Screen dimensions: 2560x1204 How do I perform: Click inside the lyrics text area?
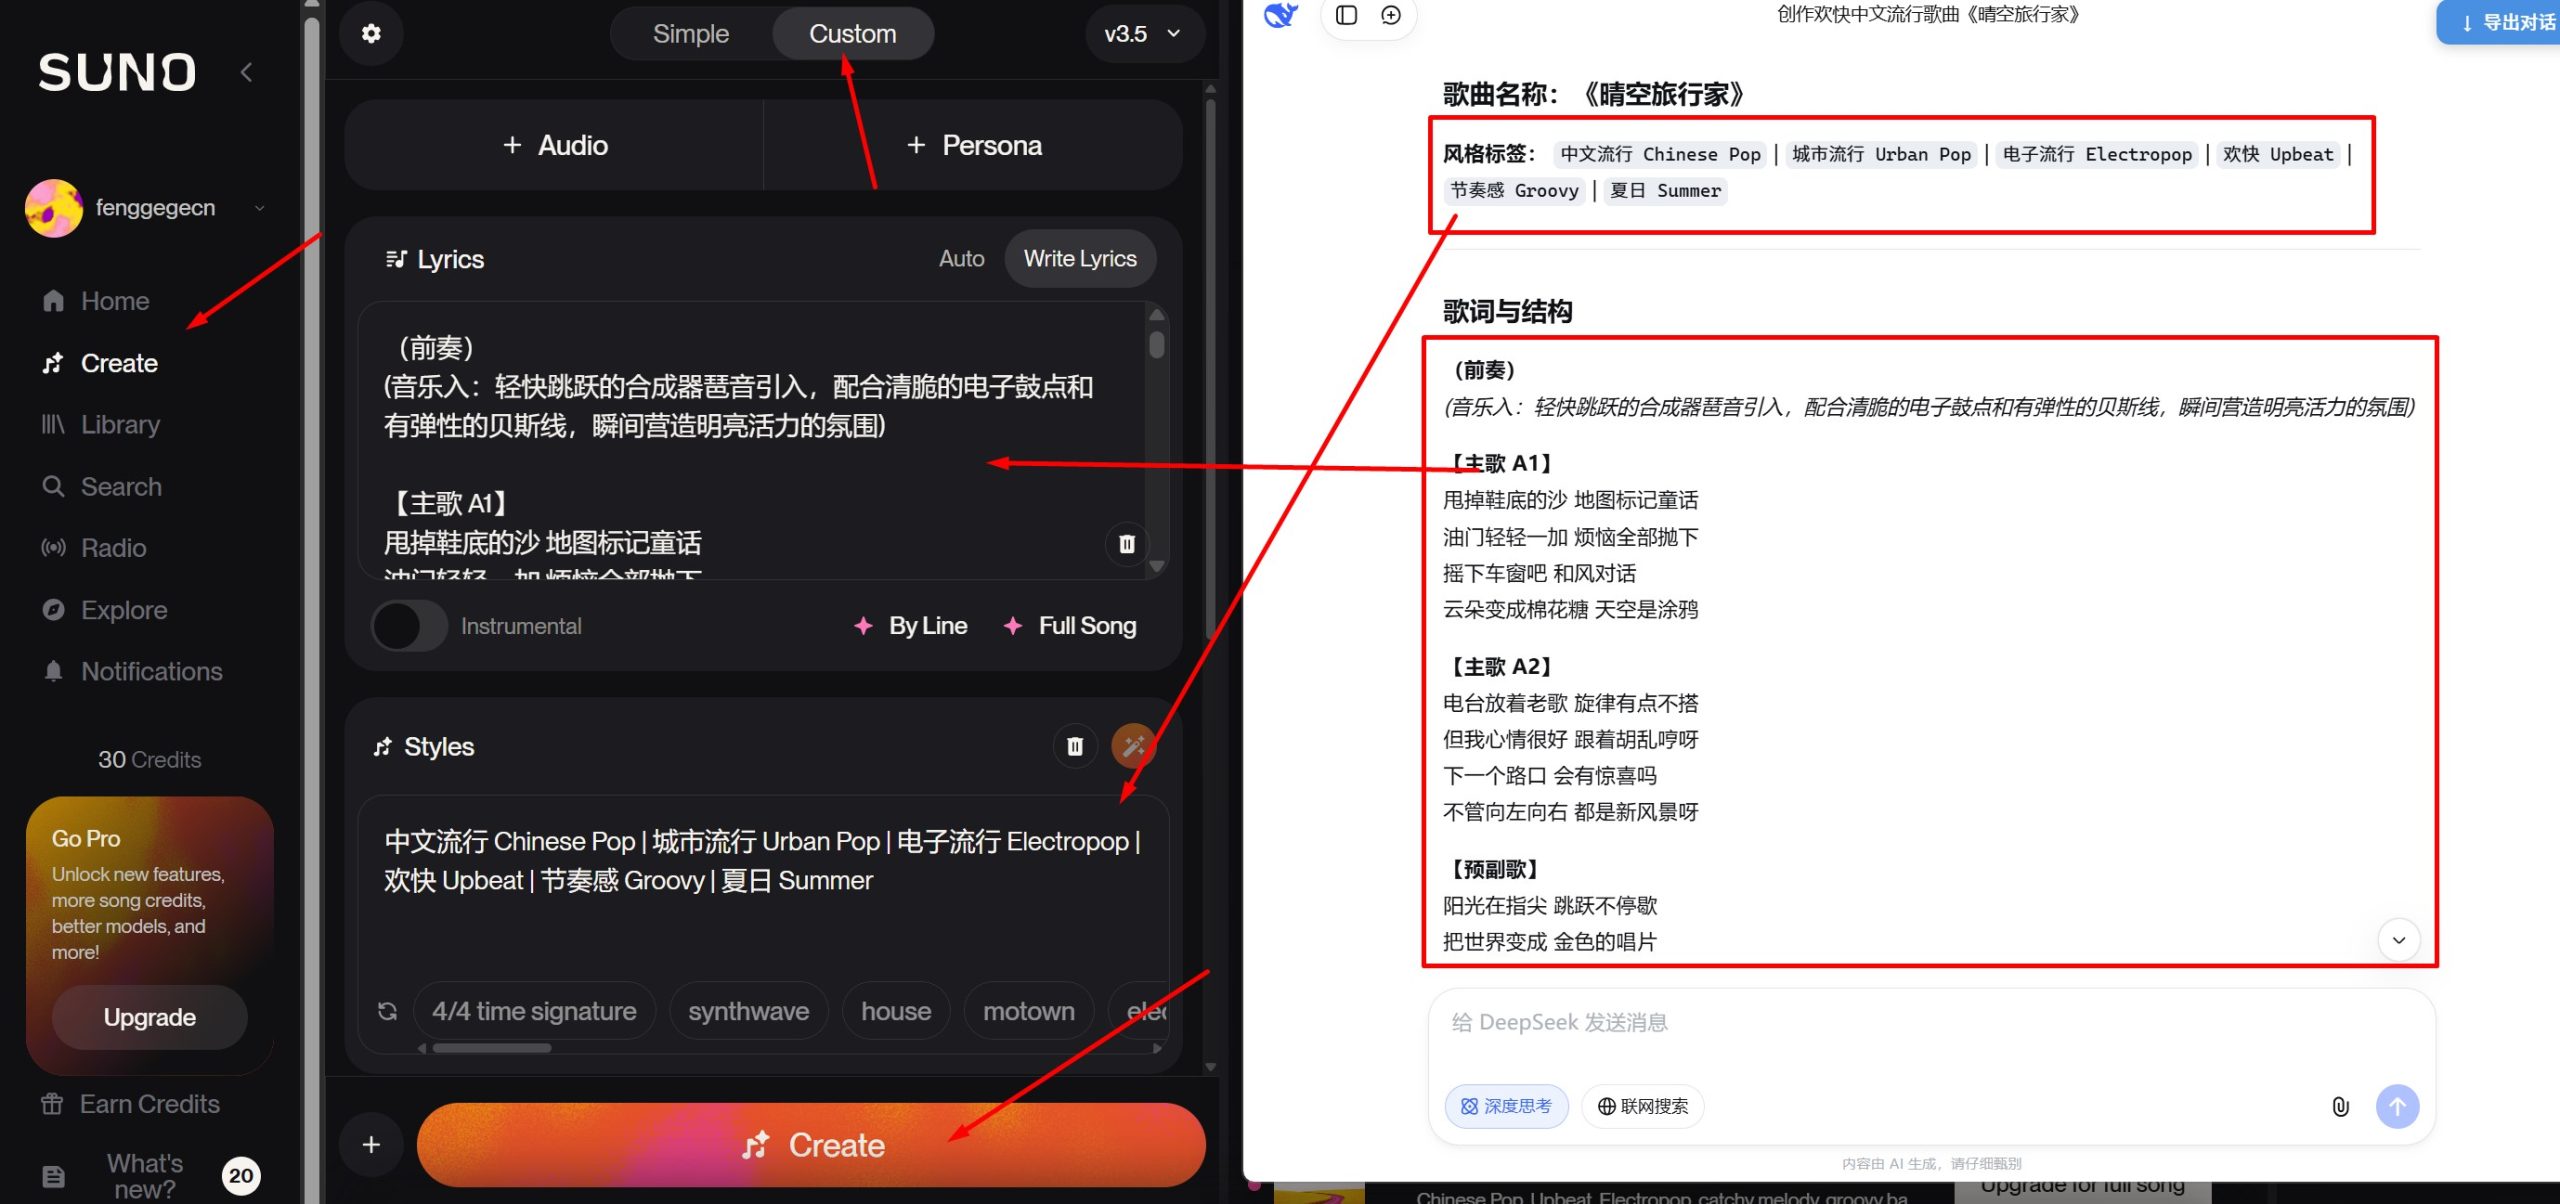(x=750, y=440)
